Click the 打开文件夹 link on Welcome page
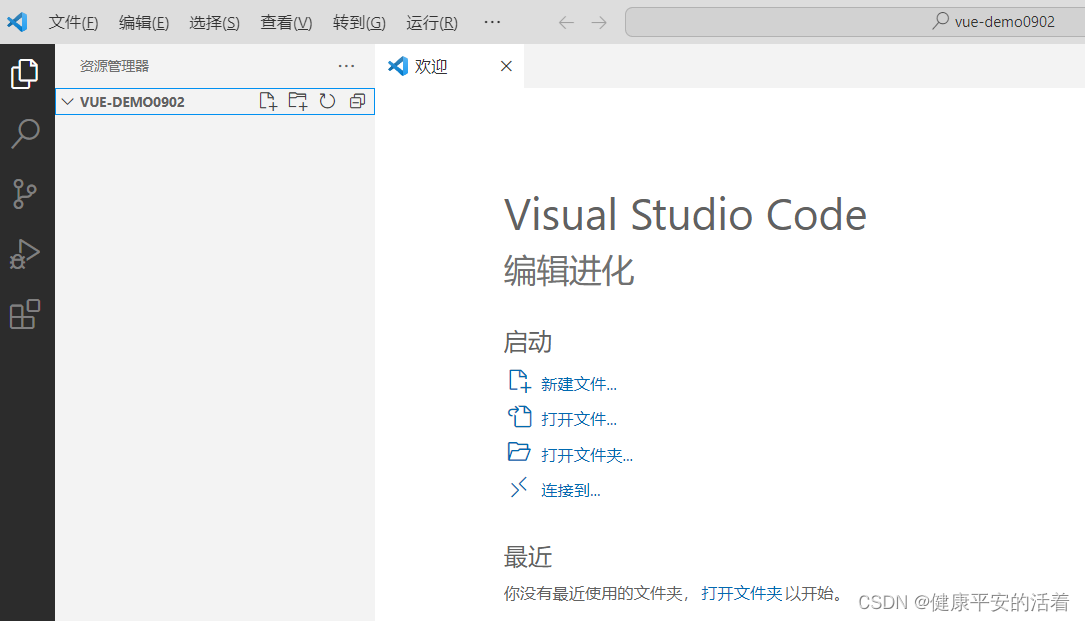Image resolution: width=1085 pixels, height=621 pixels. tap(586, 454)
